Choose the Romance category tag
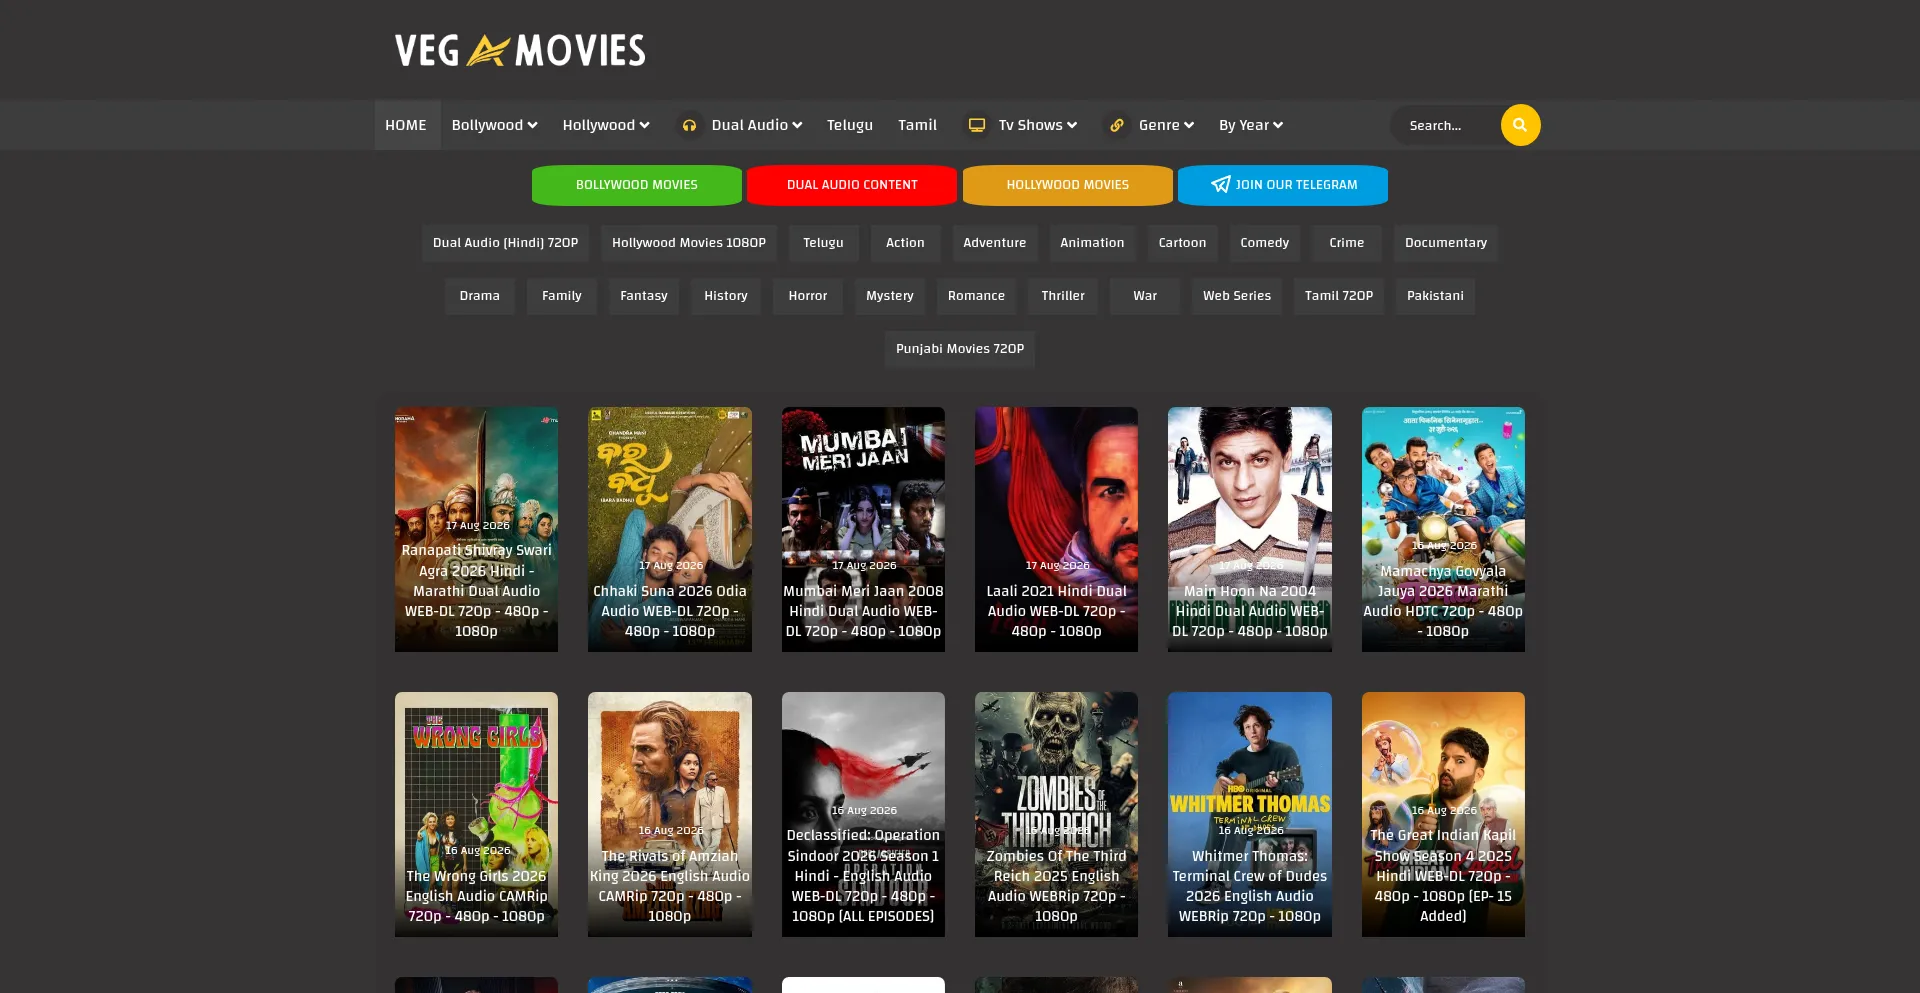The image size is (1920, 993). click(x=976, y=296)
